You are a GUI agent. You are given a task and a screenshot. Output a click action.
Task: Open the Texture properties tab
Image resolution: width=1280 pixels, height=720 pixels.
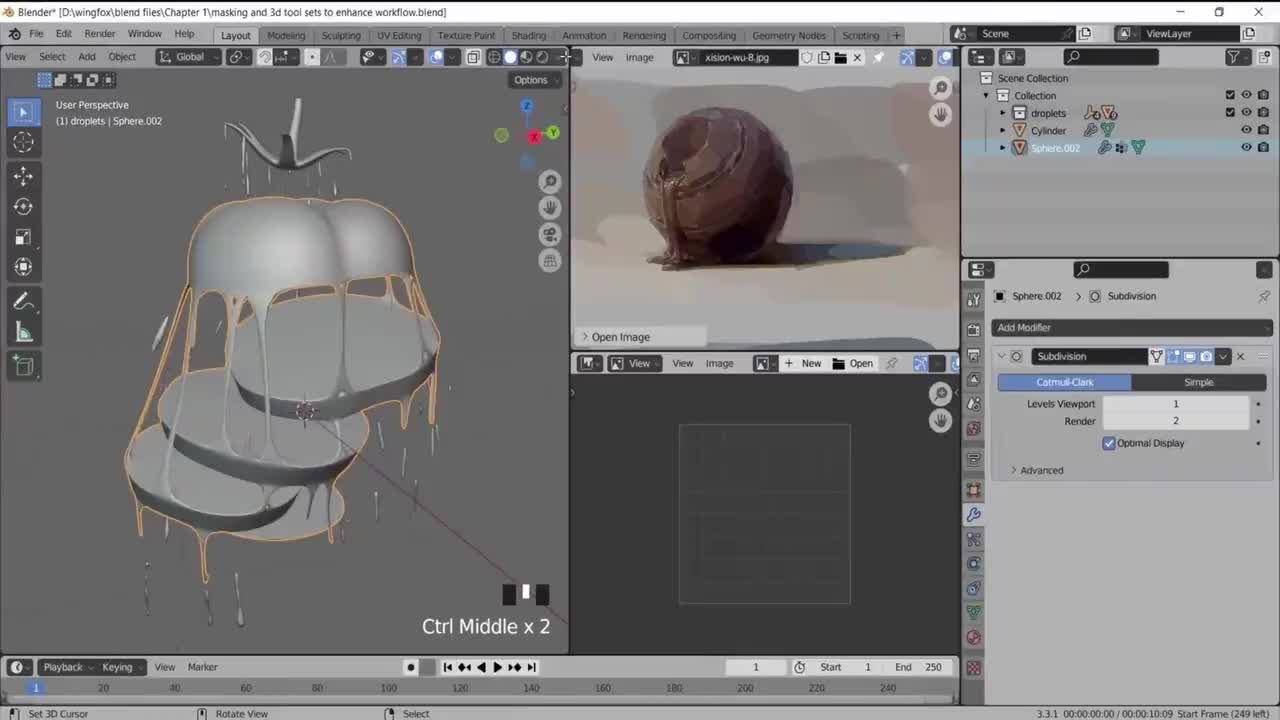point(974,667)
